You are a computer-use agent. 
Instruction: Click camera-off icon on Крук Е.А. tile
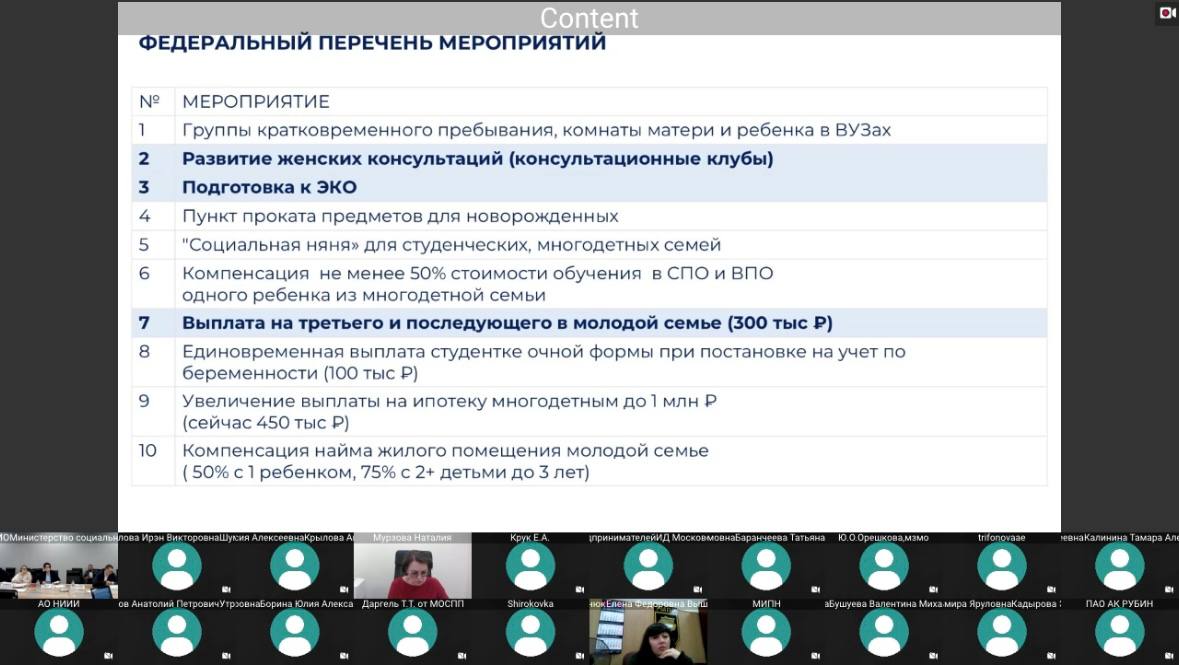click(581, 590)
